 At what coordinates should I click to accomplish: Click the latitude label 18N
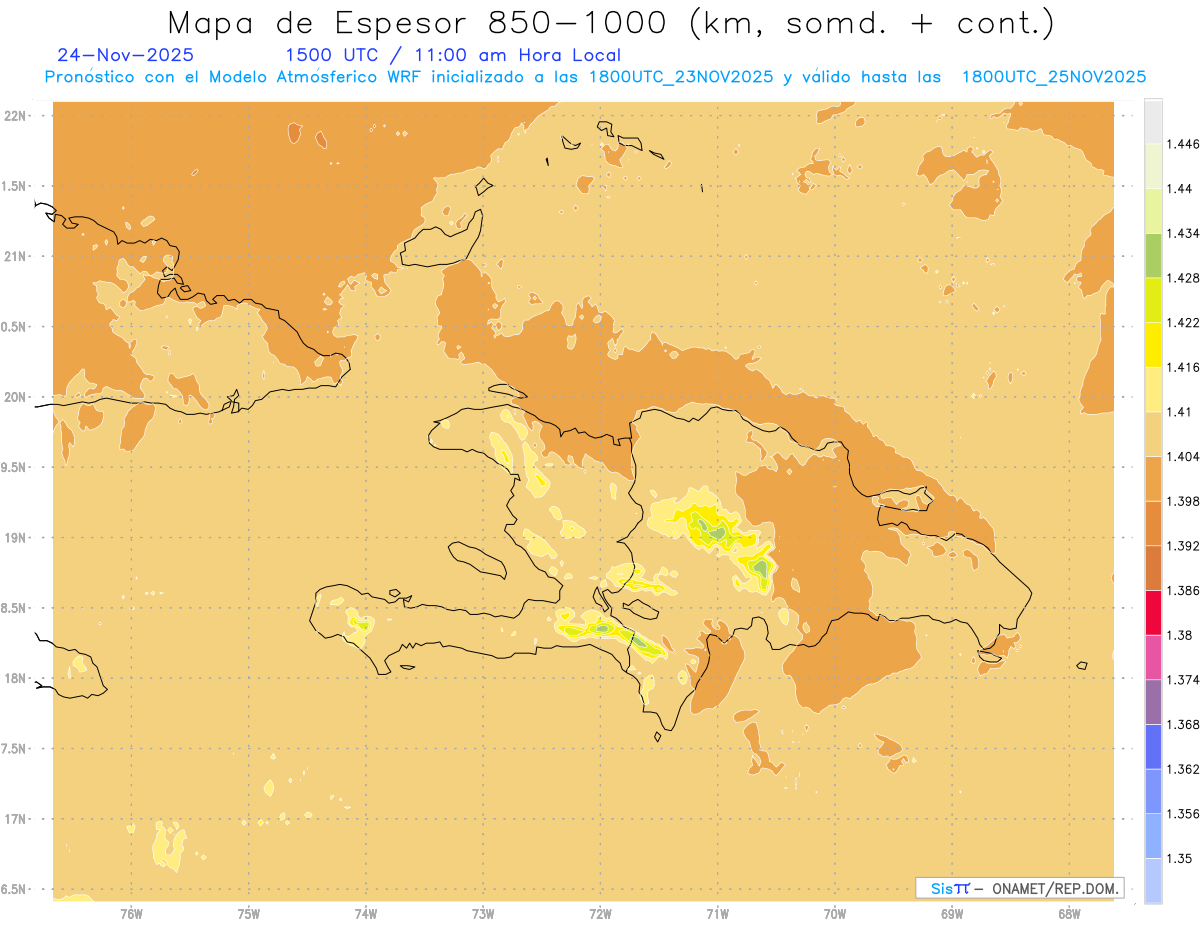(x=17, y=678)
